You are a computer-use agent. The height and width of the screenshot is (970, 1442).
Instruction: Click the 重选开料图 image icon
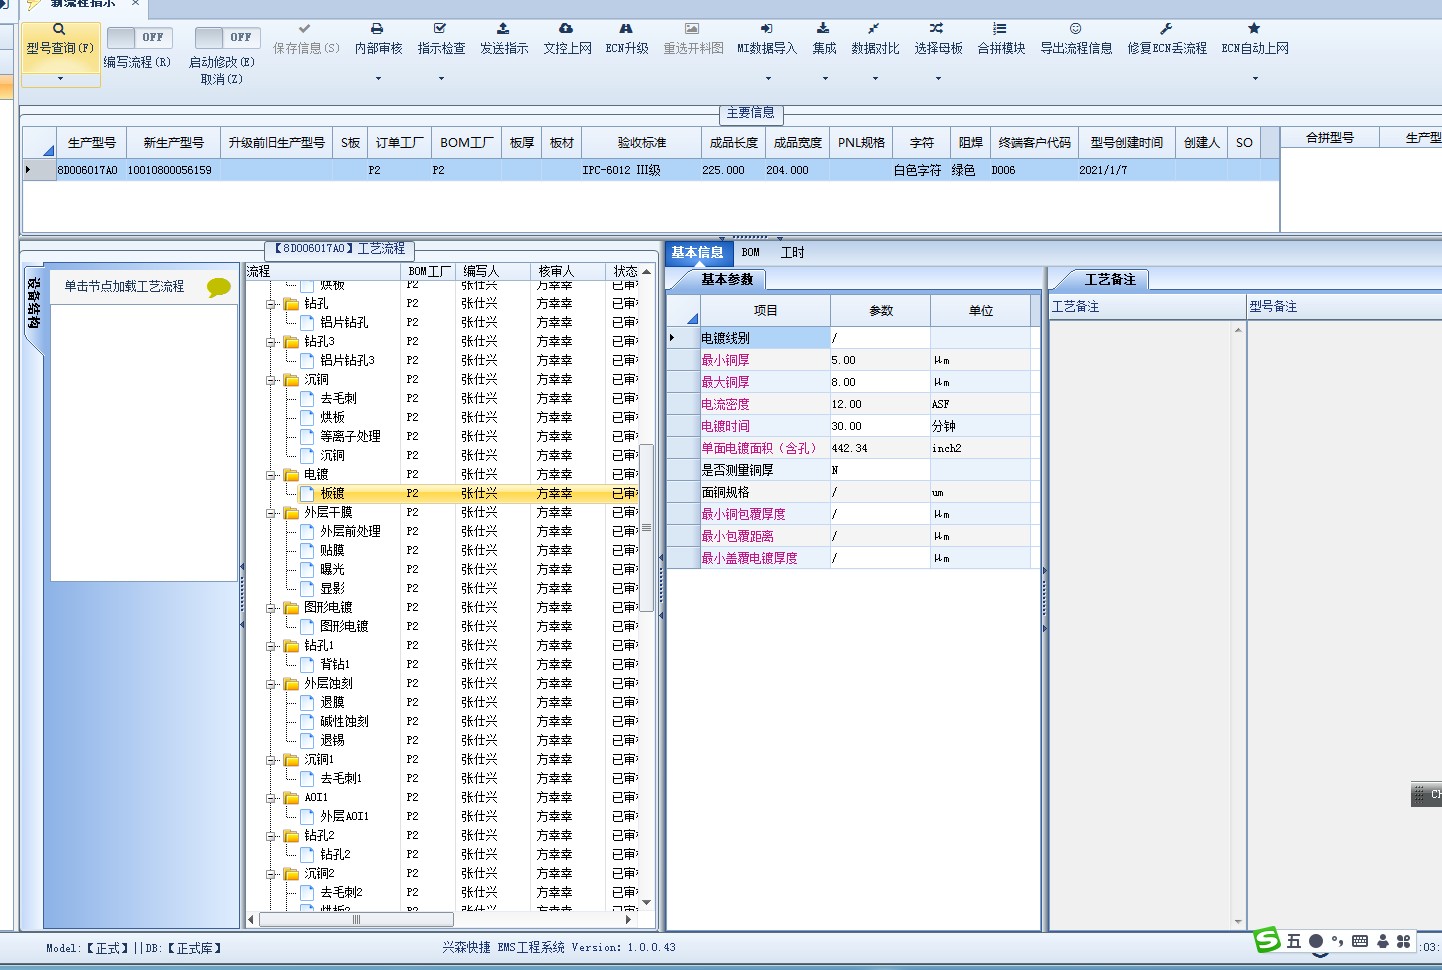pyautogui.click(x=692, y=29)
